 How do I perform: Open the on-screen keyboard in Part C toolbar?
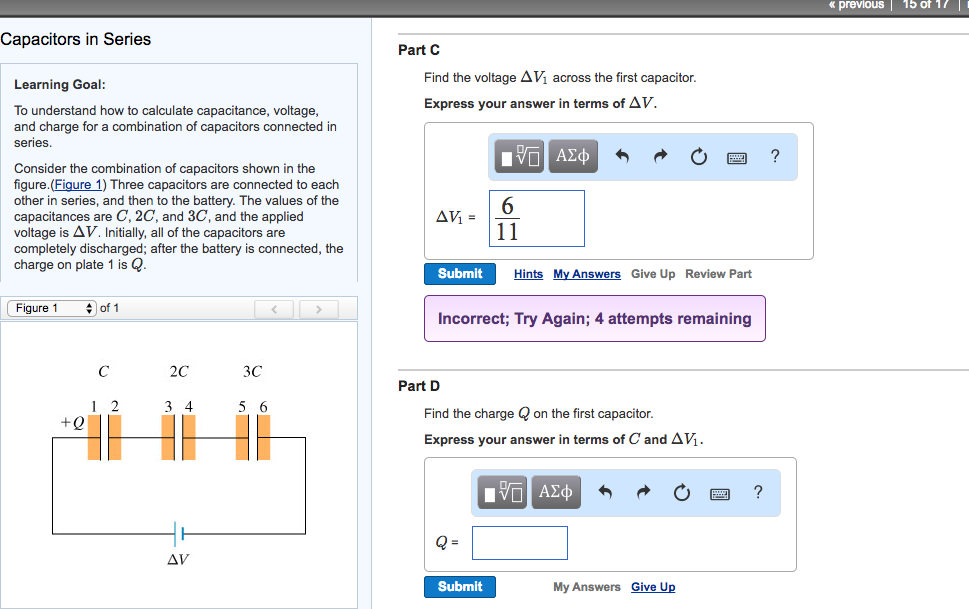click(735, 156)
